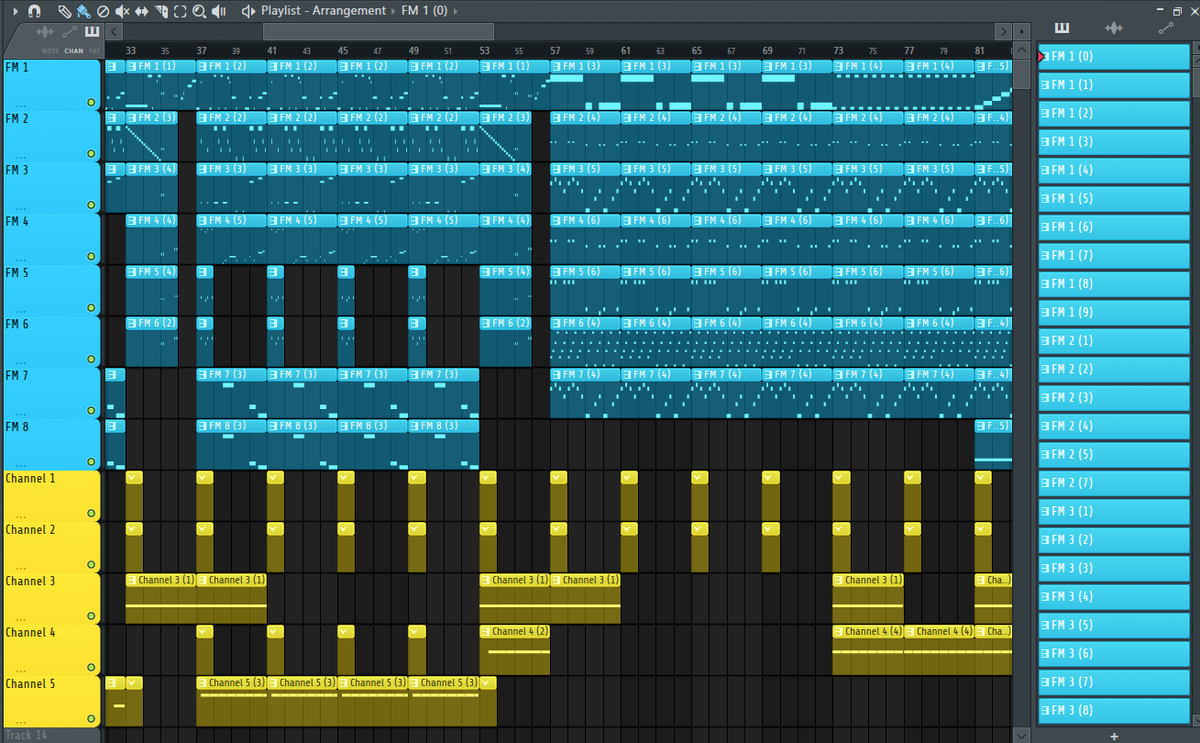This screenshot has height=743, width=1200.
Task: Select the Draw pencil tool
Action: (64, 11)
